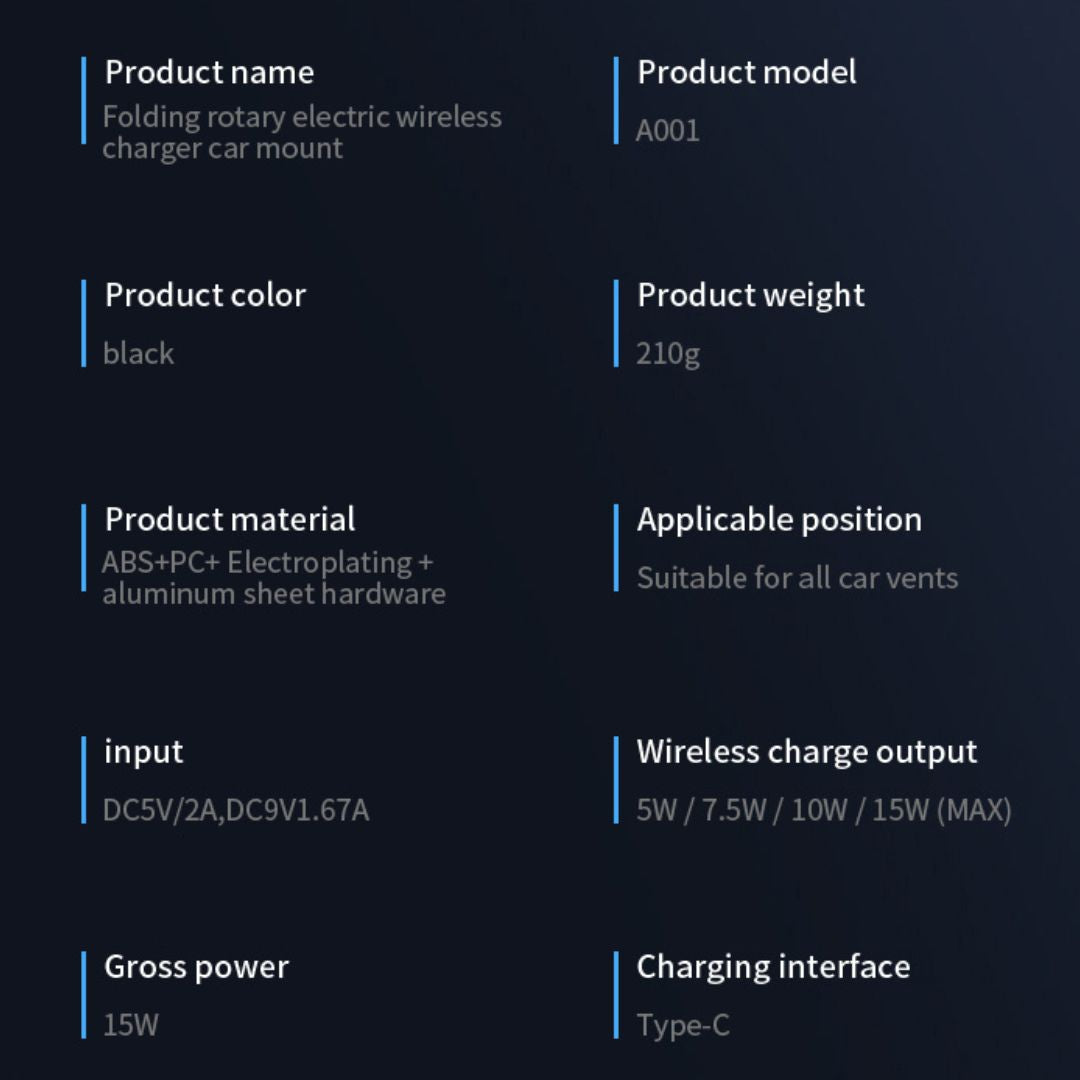Click the "Product color" heading
Screen dimensions: 1080x1080
205,295
